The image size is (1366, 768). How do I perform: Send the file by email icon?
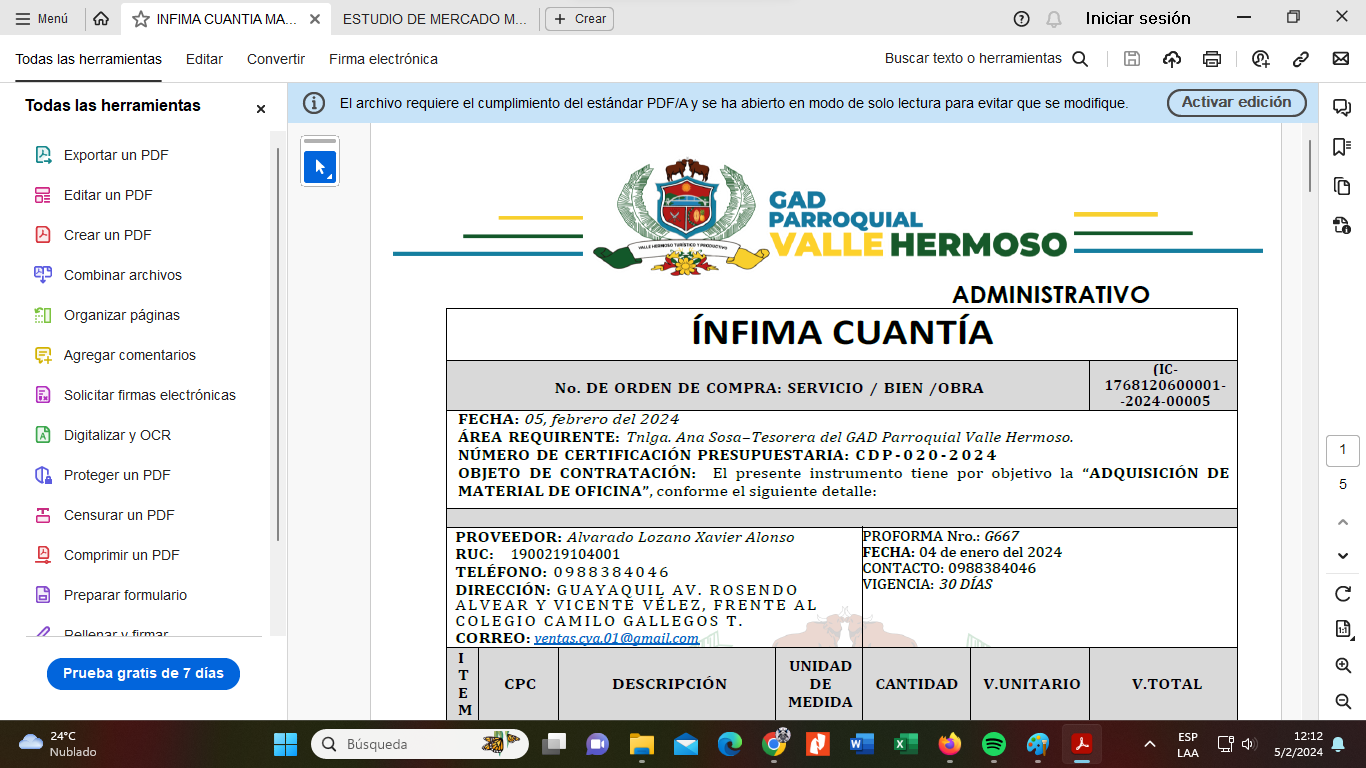click(1341, 59)
